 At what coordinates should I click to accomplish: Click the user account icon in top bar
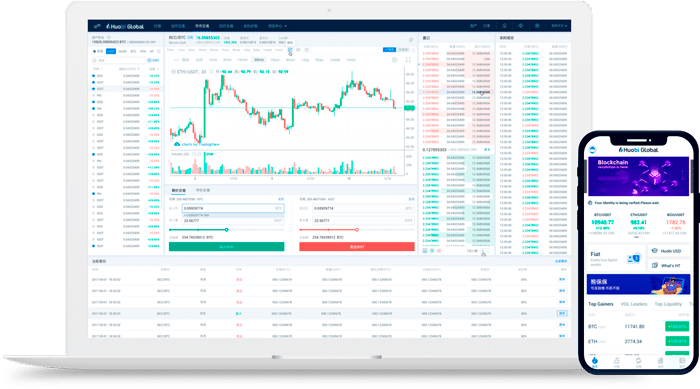coord(504,26)
